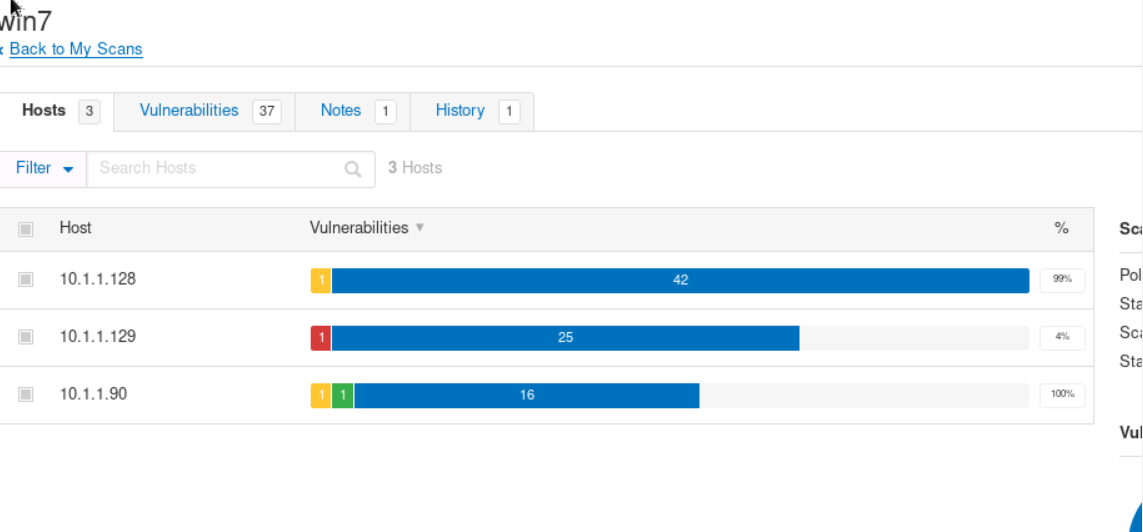The width and height of the screenshot is (1143, 532).
Task: Tick the checkbox for host 10.1.1.90
Action: 26,395
